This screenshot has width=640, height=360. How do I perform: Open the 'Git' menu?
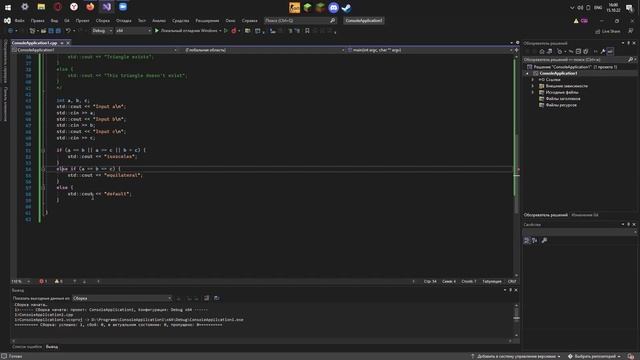tap(67, 20)
